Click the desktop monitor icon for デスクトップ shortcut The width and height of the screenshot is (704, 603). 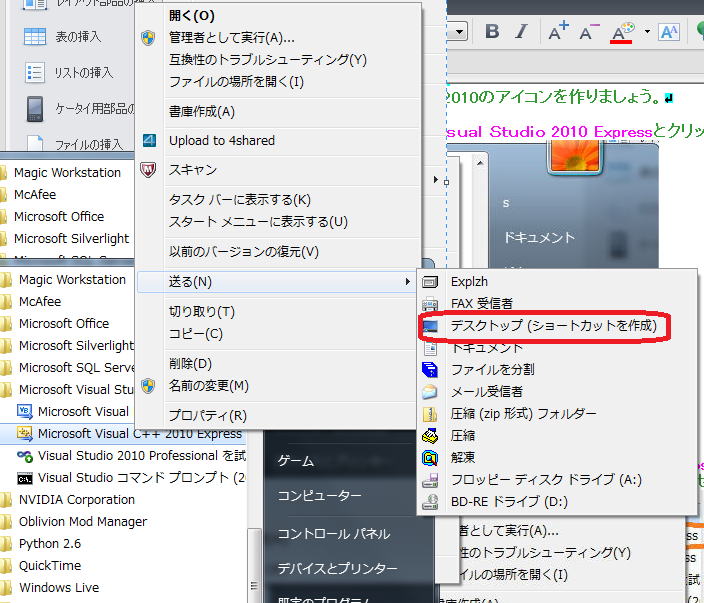click(x=430, y=326)
